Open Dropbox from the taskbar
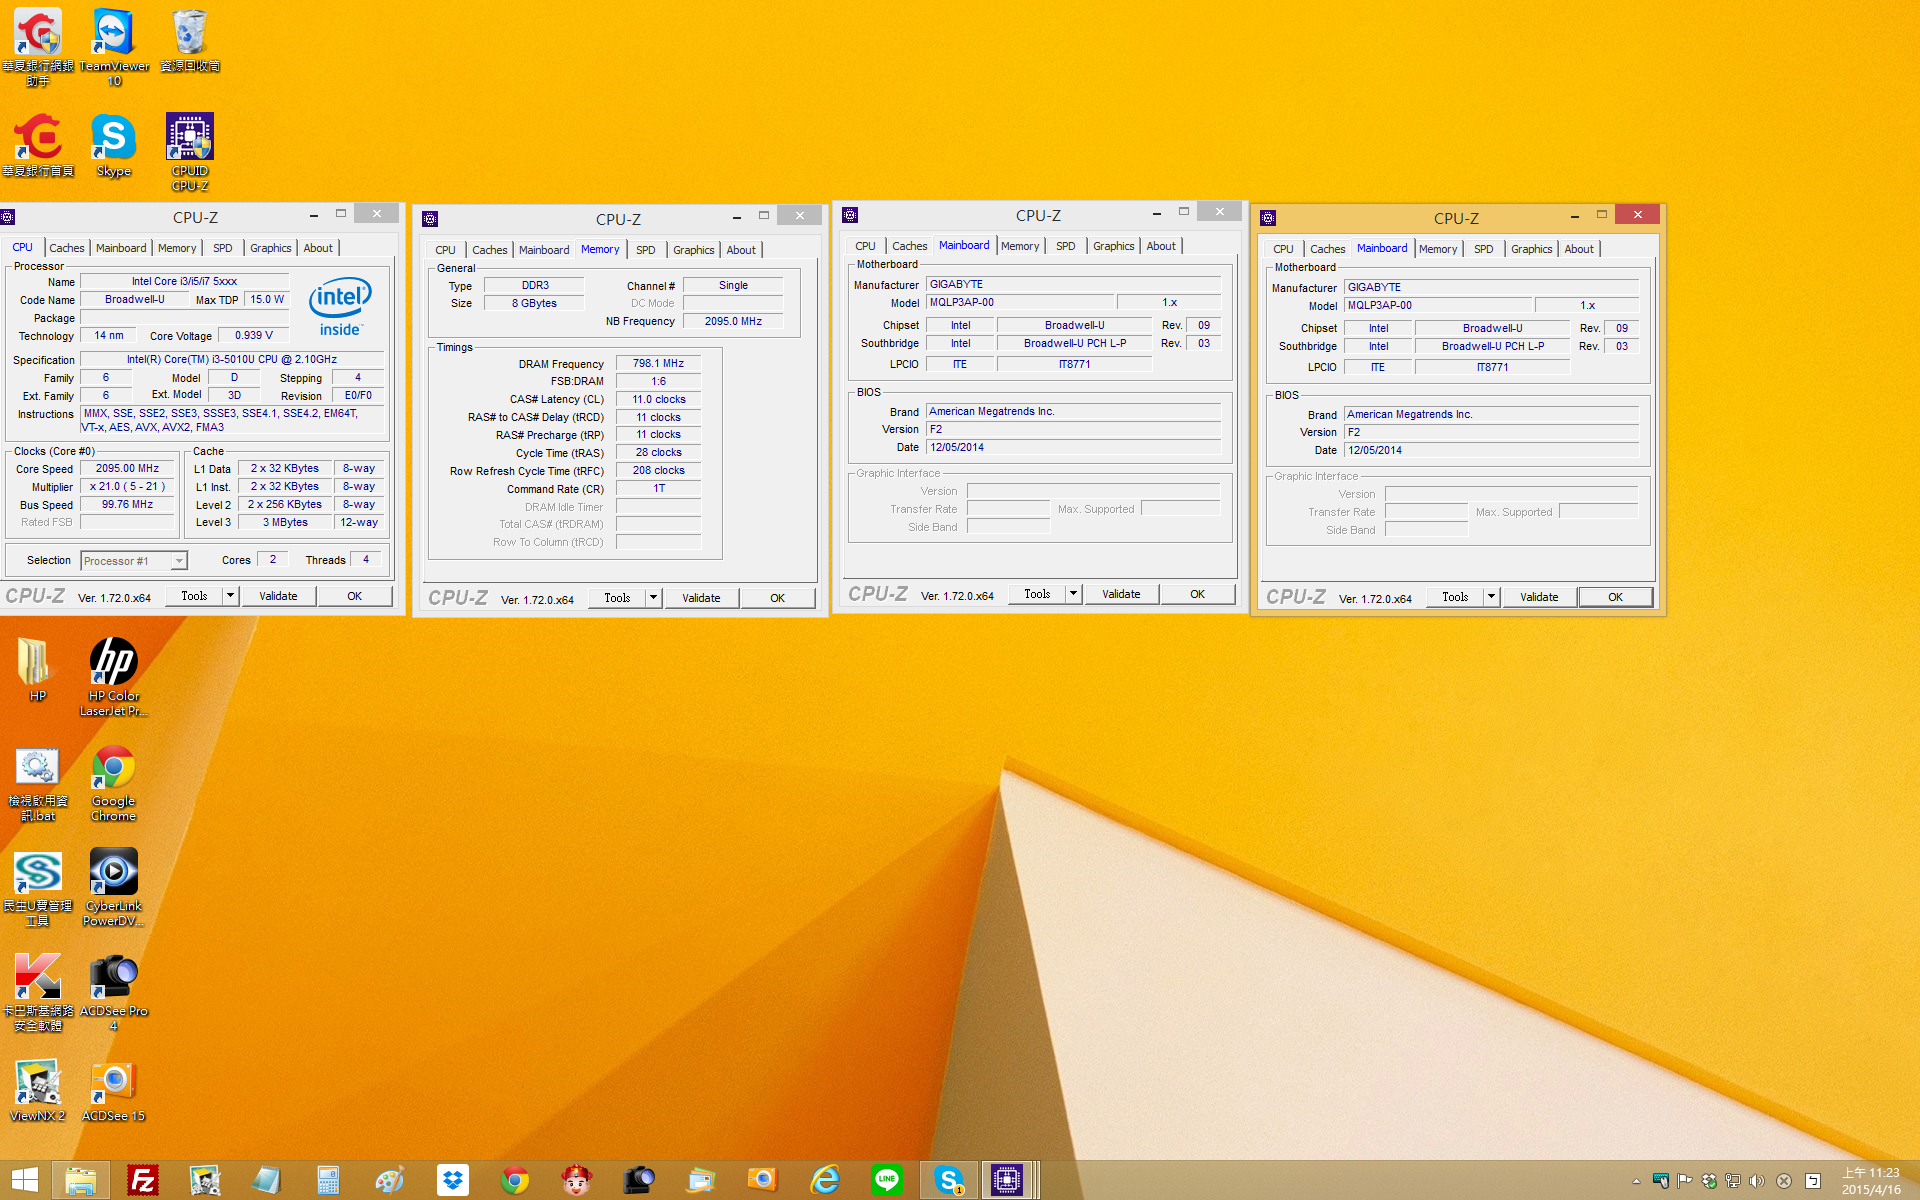This screenshot has width=1920, height=1200. pyautogui.click(x=453, y=1181)
